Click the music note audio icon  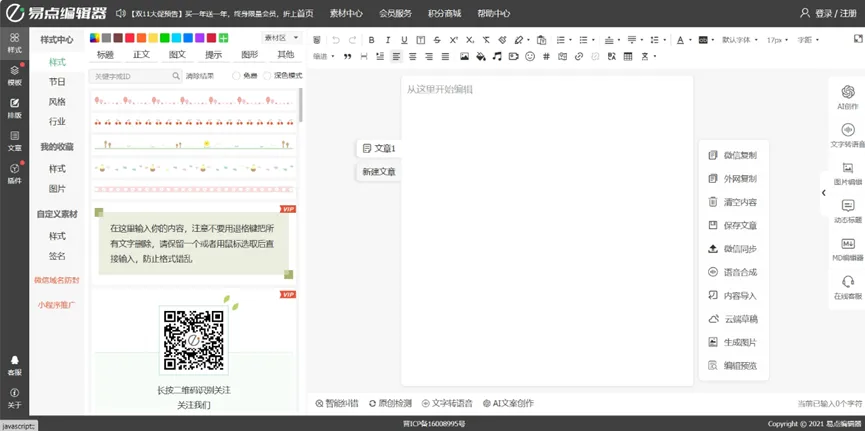pos(497,57)
